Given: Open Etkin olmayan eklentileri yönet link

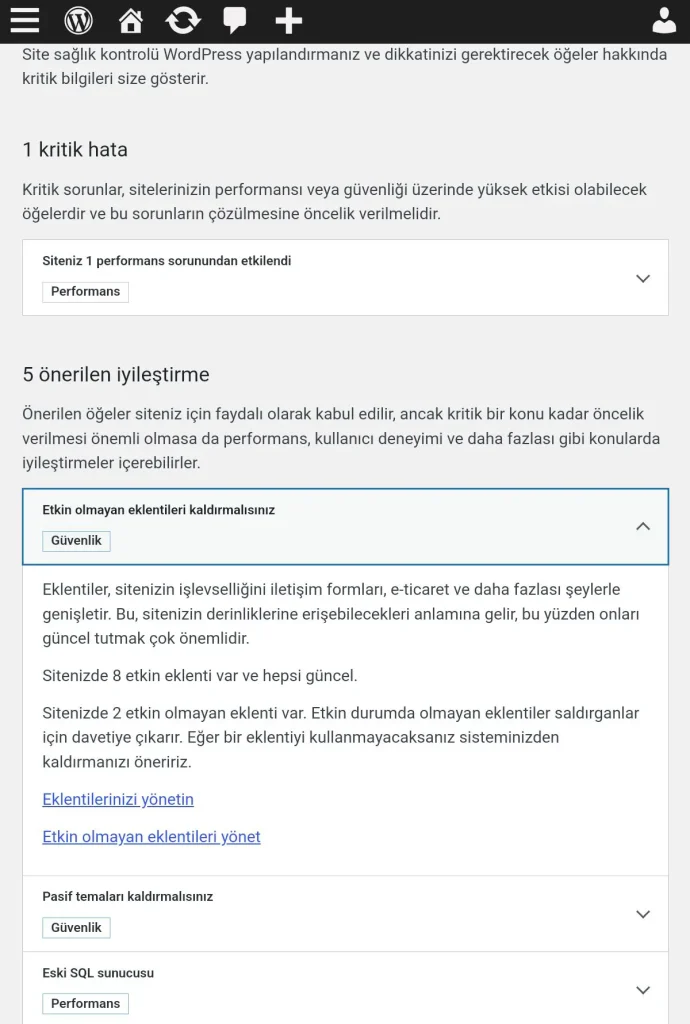Looking at the screenshot, I should [151, 837].
